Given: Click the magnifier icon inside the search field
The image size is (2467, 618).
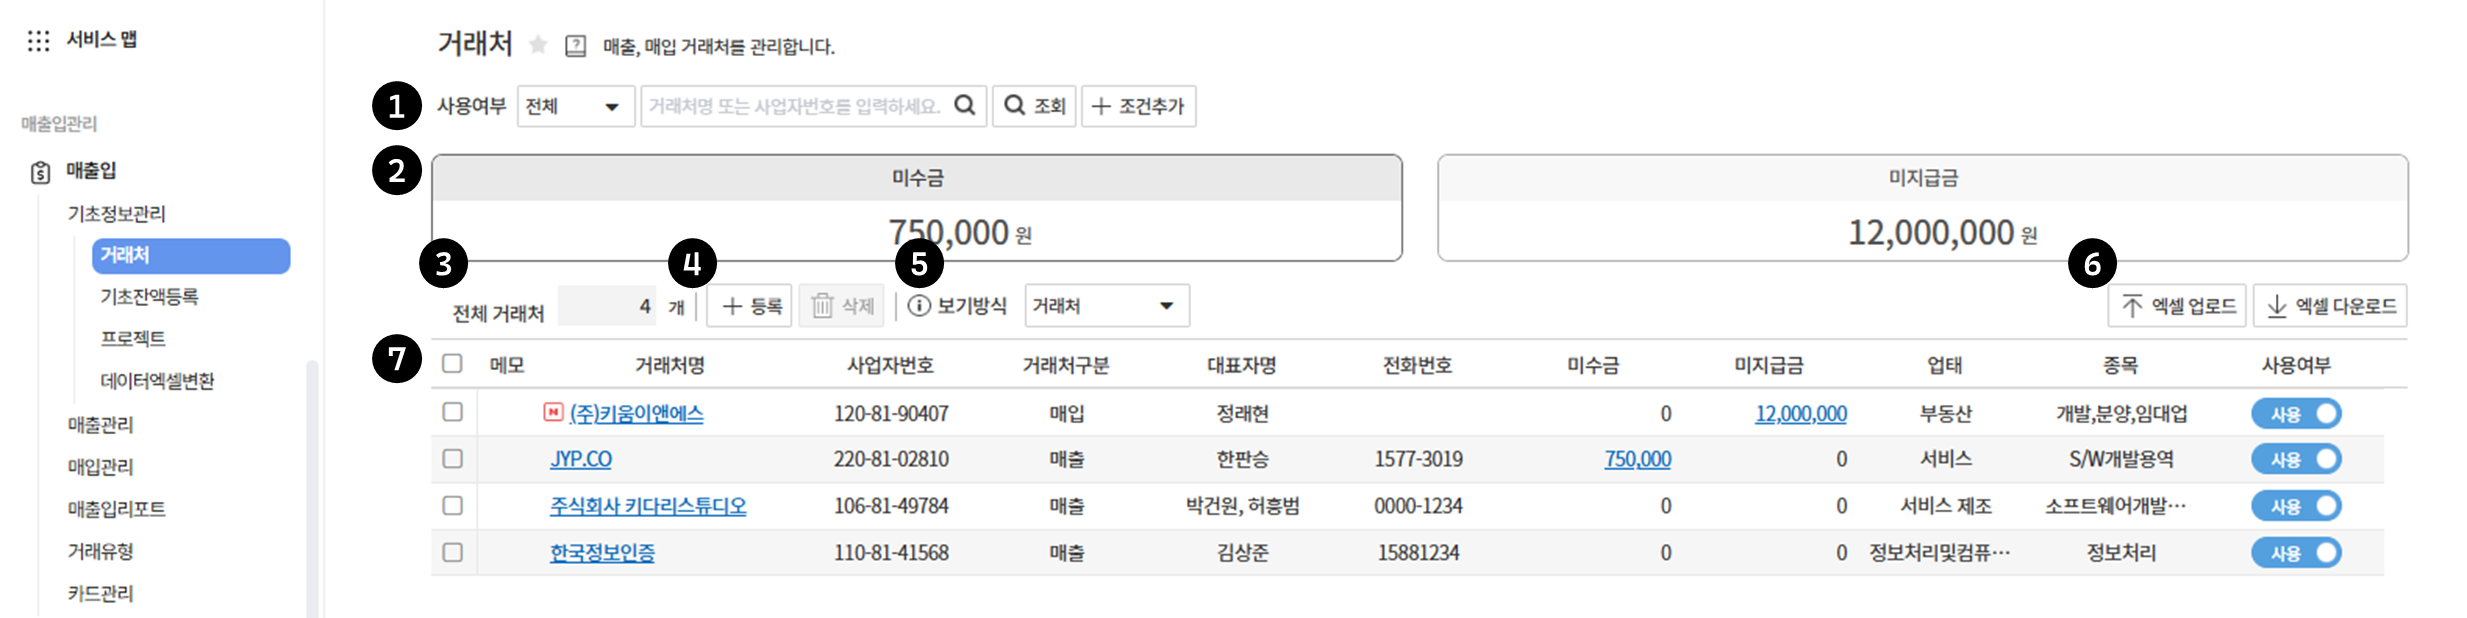Looking at the screenshot, I should click(964, 105).
